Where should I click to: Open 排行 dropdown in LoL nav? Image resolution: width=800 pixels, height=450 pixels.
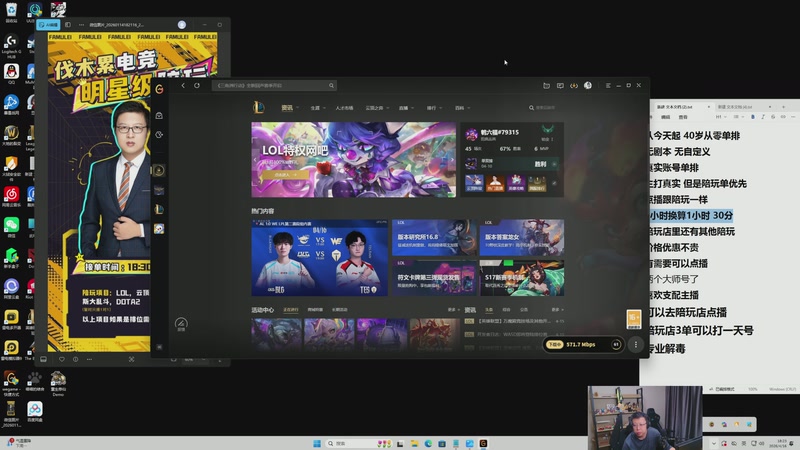tap(434, 108)
